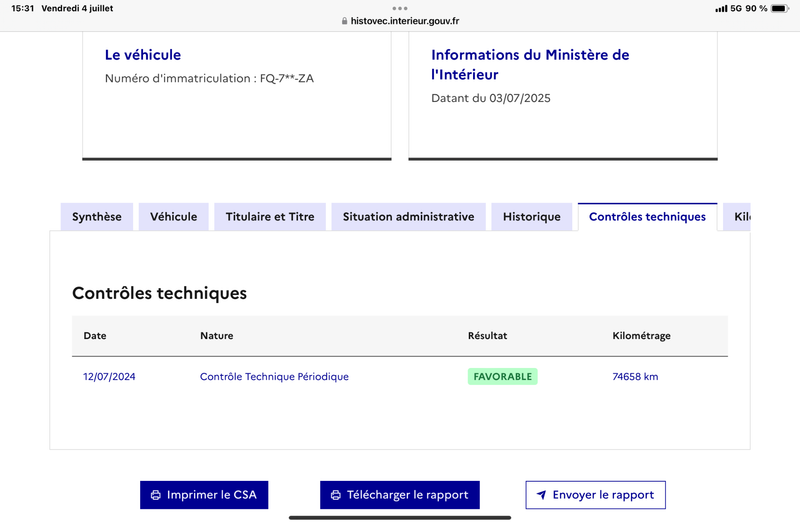The width and height of the screenshot is (800, 525).
Task: Open the partially visible tab after Contrôles techniques
Action: click(738, 217)
